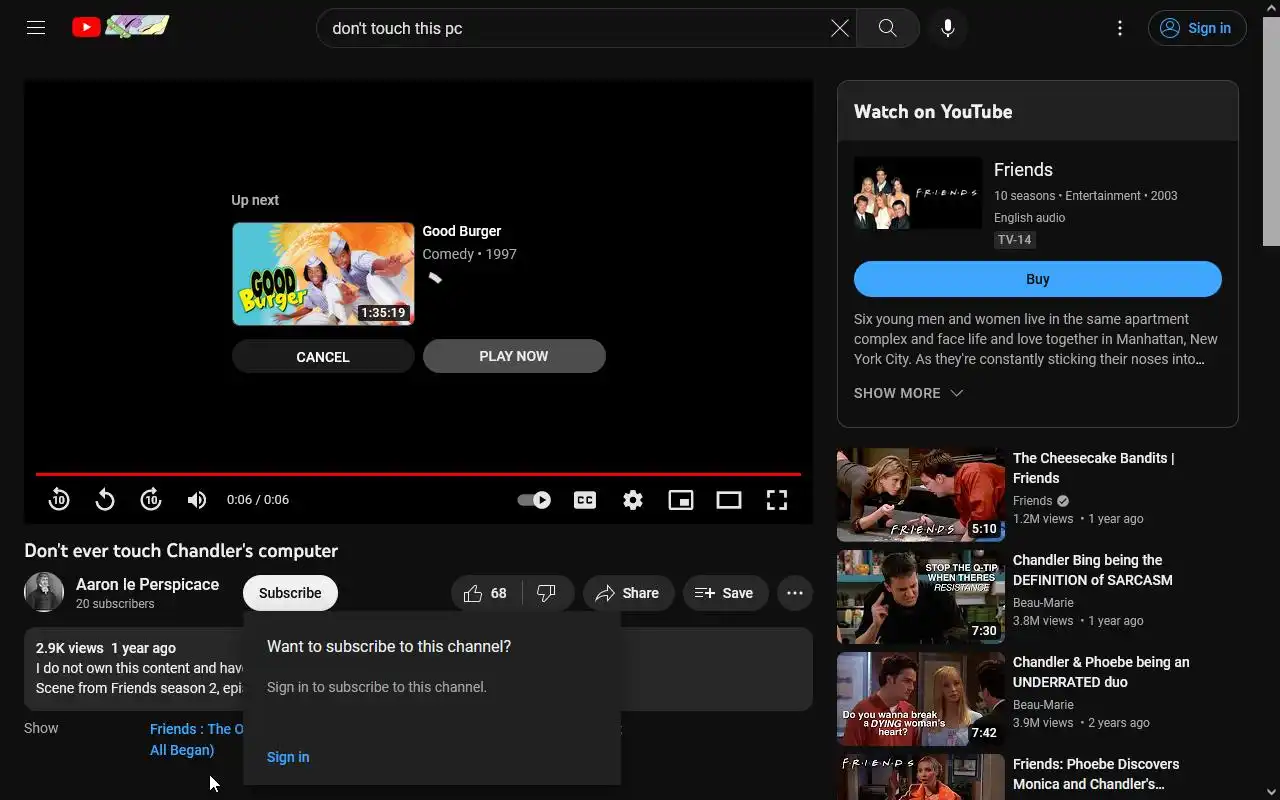This screenshot has height=800, width=1280.
Task: Click Play Now for Good Burger
Action: click(x=514, y=356)
